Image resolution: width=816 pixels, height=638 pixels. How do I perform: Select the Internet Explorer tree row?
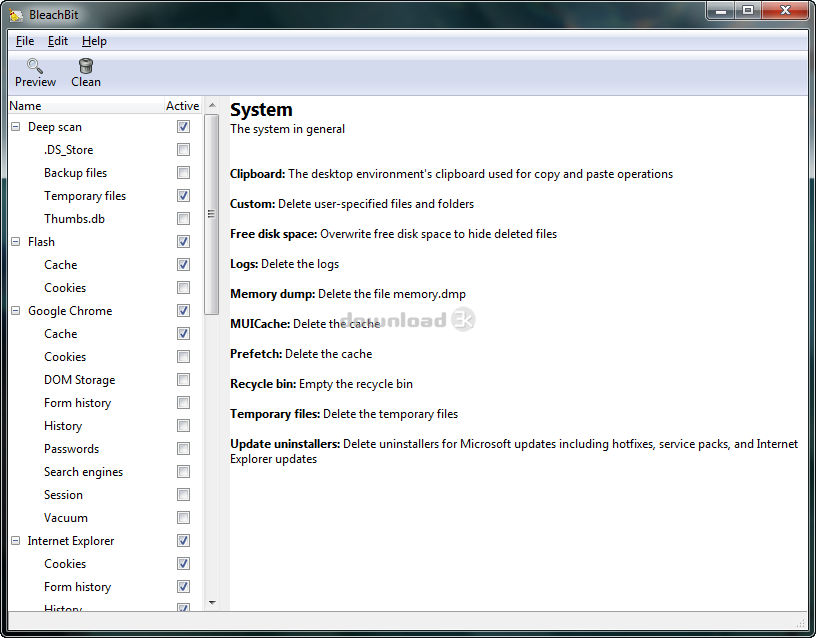pos(106,541)
